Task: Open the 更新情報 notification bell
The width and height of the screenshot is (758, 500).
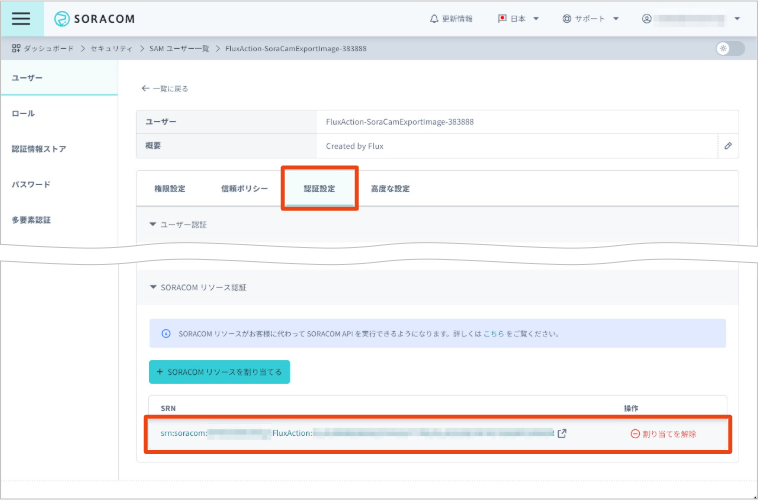Action: 451,19
